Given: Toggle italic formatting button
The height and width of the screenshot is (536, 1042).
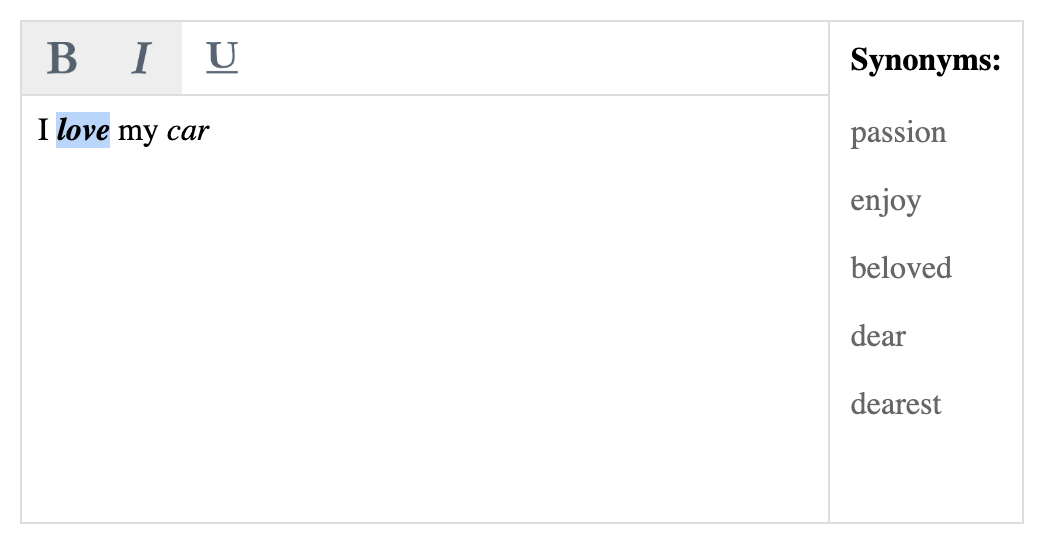Looking at the screenshot, I should (142, 59).
